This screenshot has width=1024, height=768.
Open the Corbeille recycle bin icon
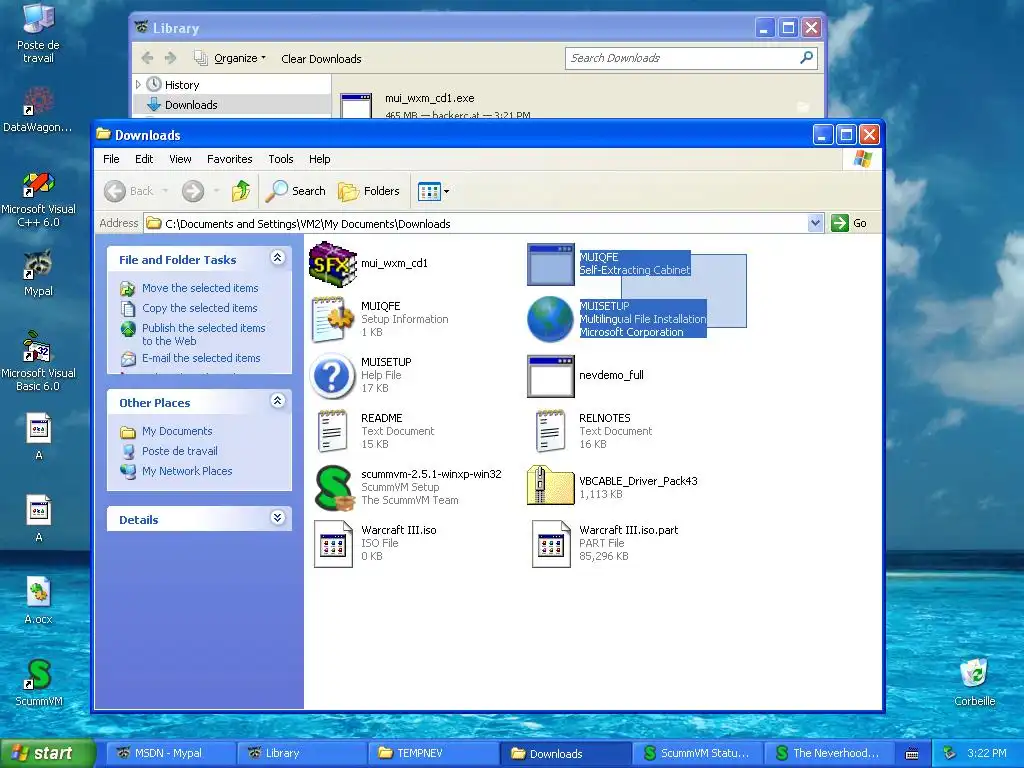tap(974, 683)
